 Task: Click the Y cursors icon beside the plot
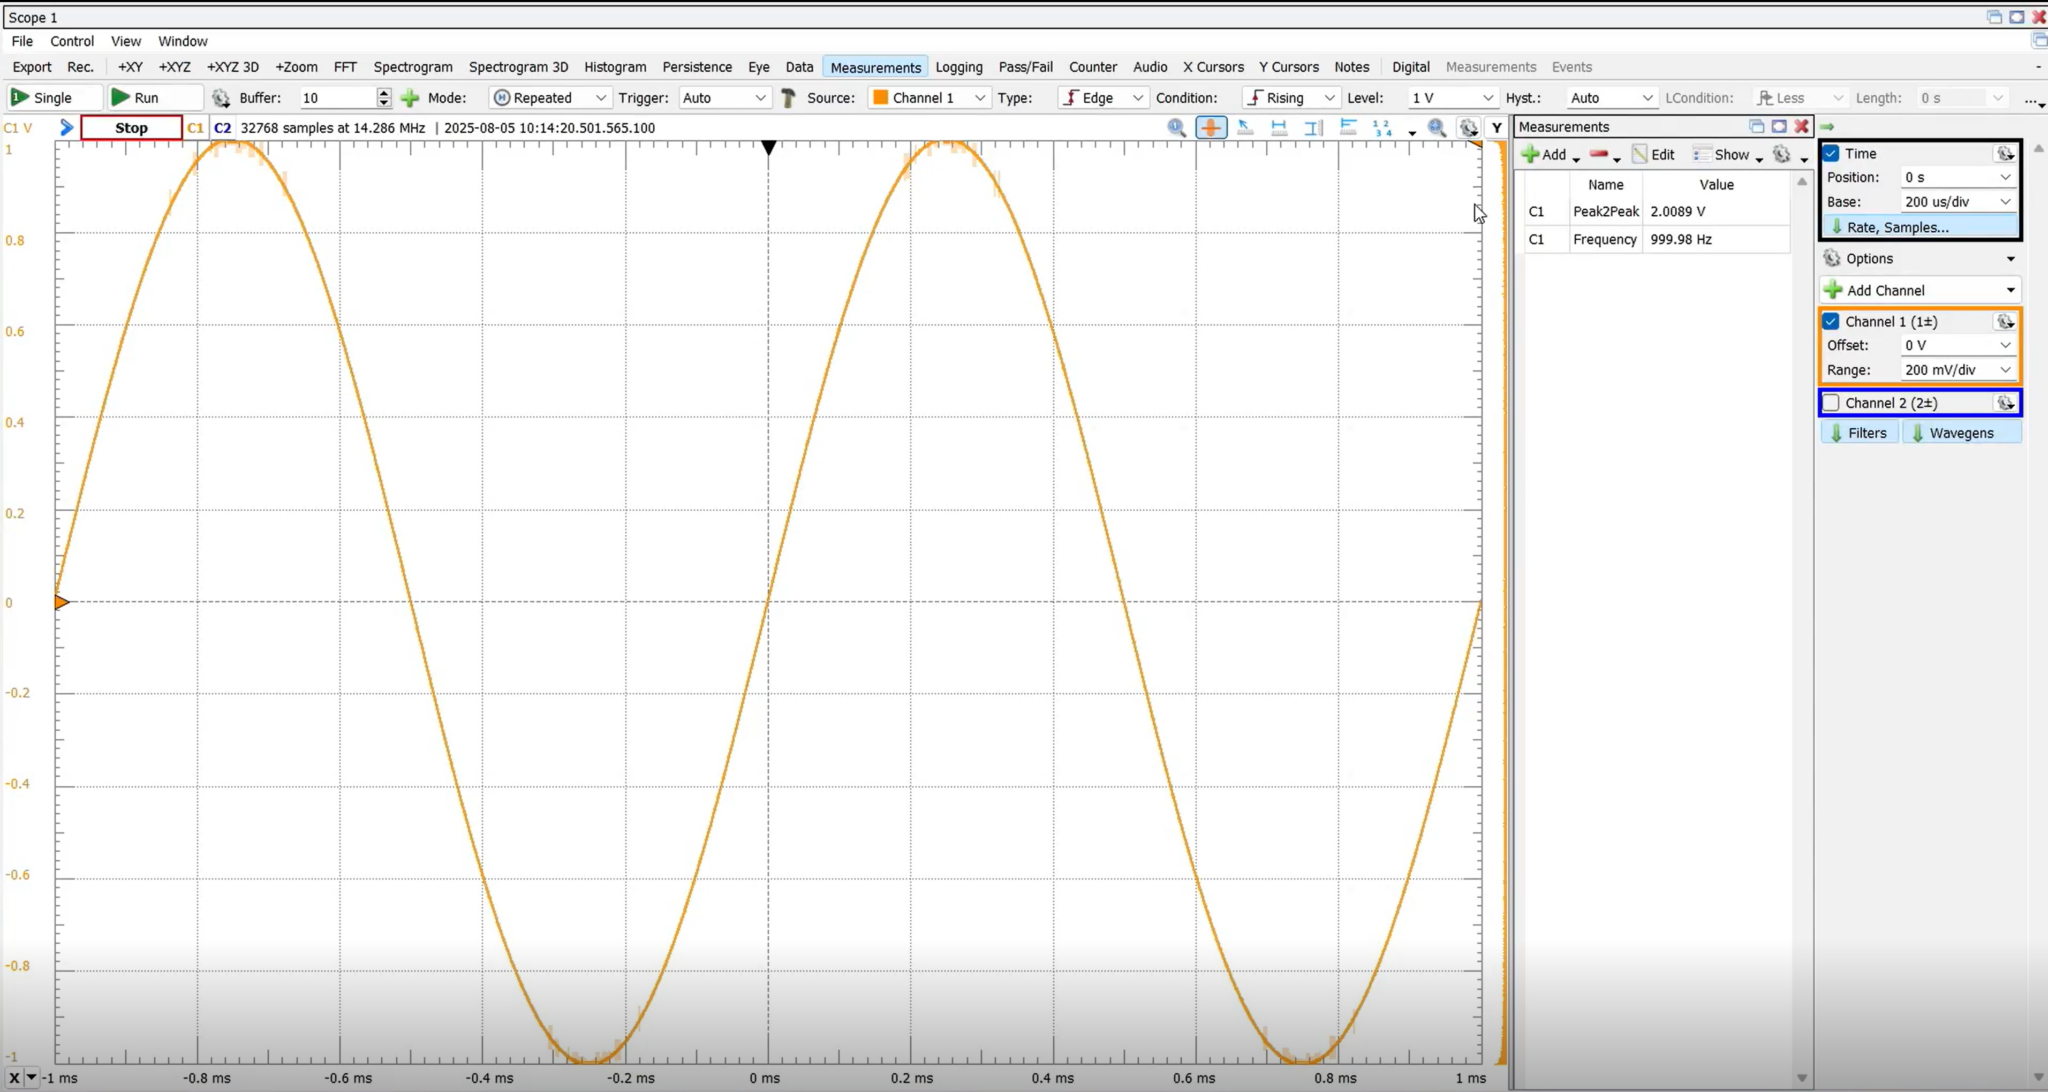tap(1496, 128)
